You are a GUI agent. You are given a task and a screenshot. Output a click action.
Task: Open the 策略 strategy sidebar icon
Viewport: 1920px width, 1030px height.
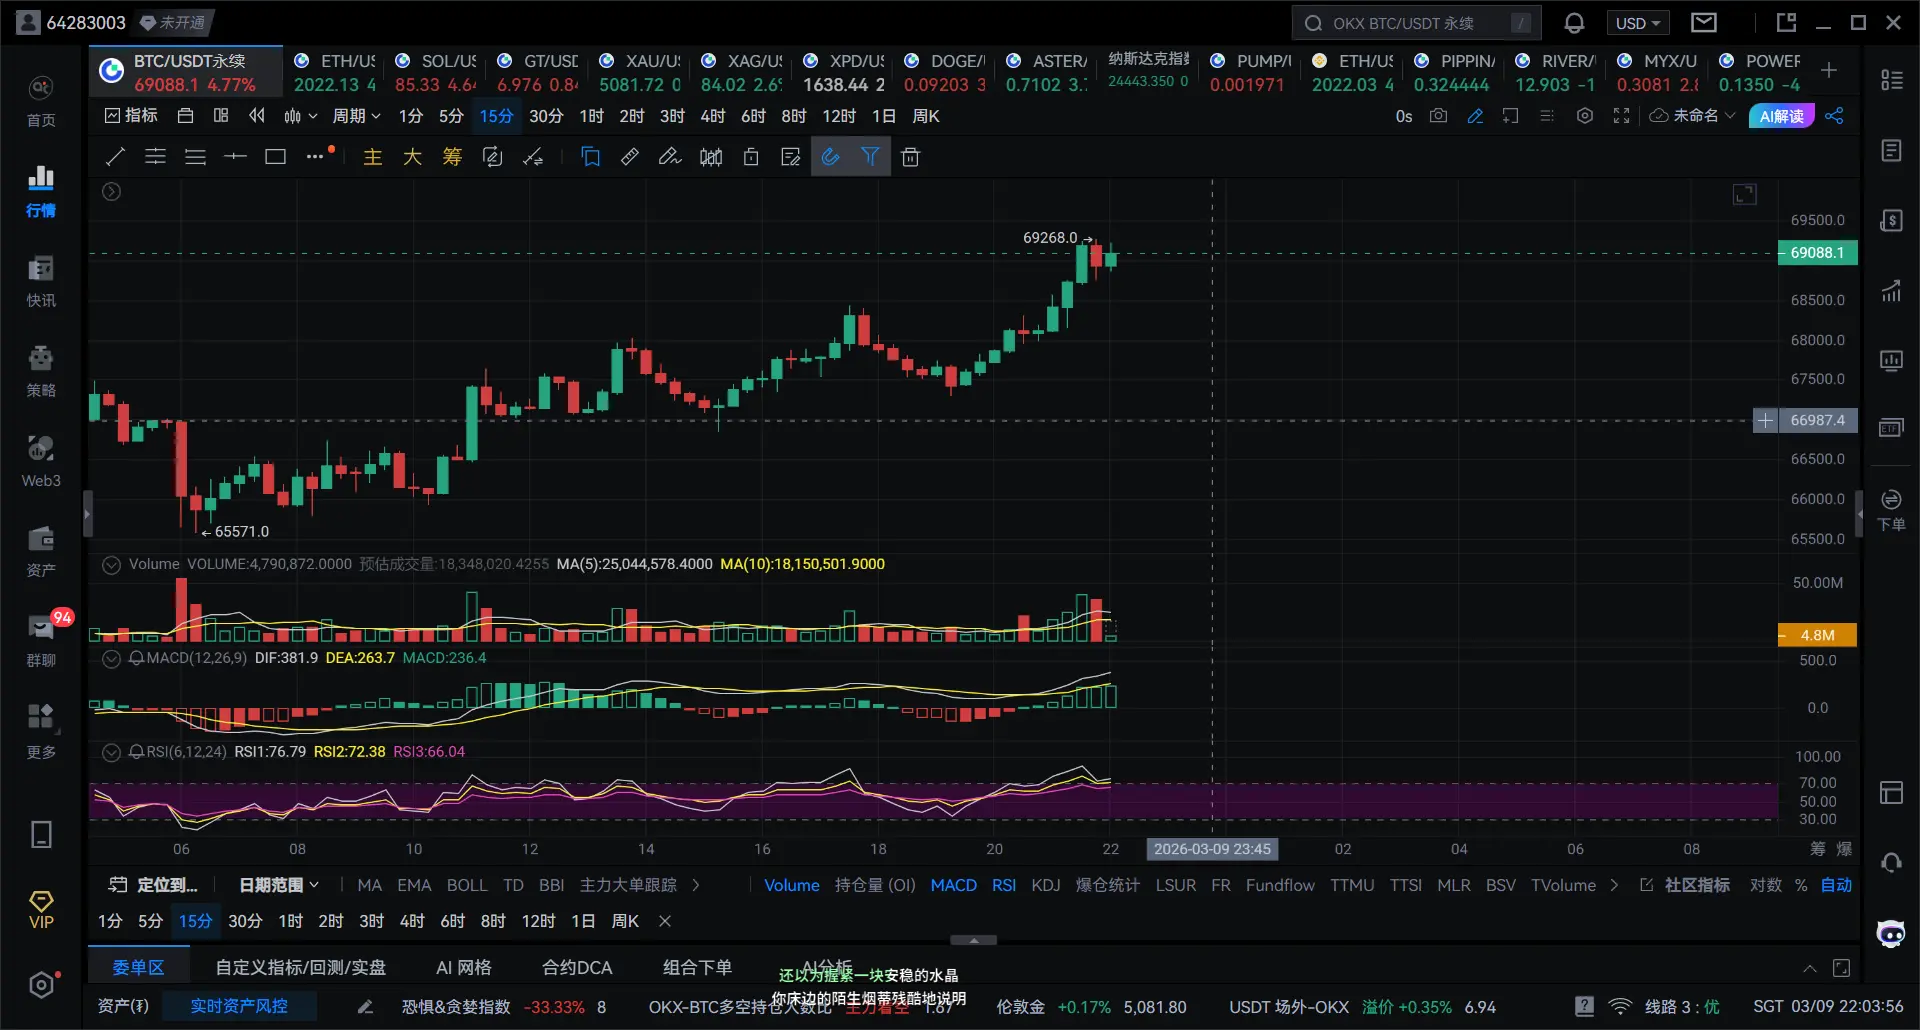point(41,371)
